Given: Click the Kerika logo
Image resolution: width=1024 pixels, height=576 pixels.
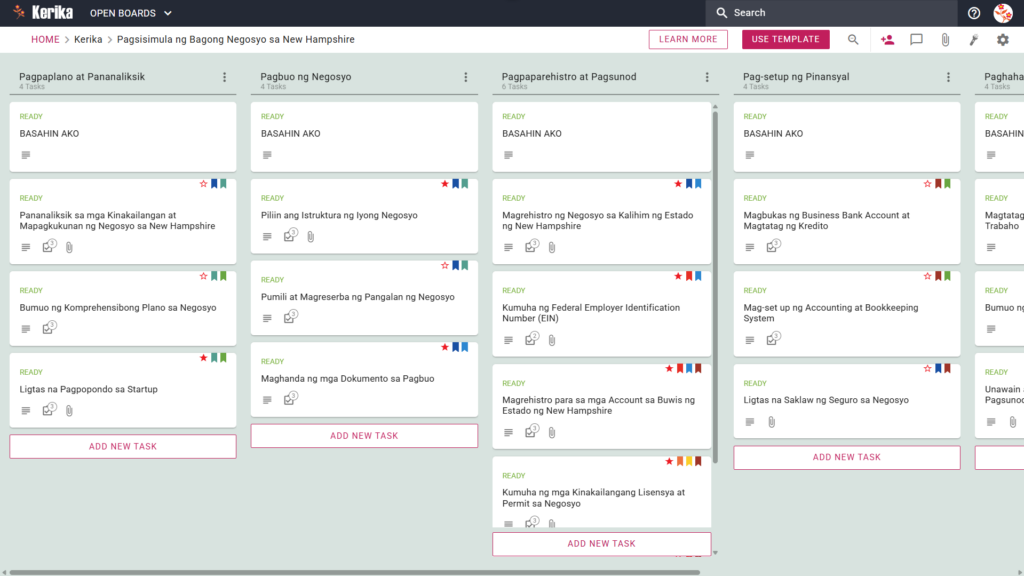Looking at the screenshot, I should click(x=43, y=12).
